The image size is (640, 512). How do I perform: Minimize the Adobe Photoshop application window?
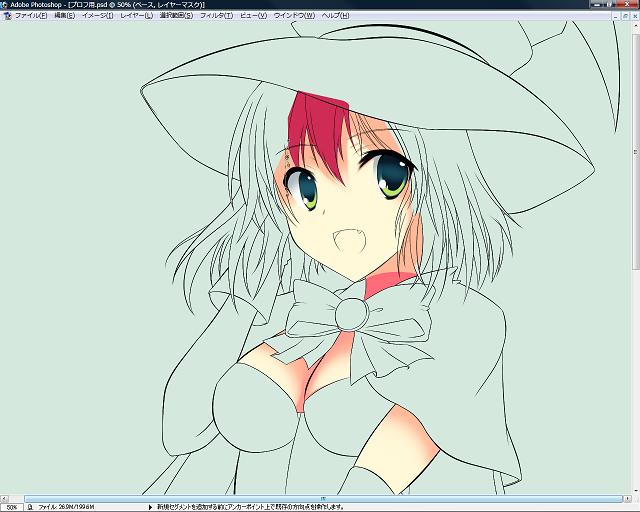(x=598, y=4)
